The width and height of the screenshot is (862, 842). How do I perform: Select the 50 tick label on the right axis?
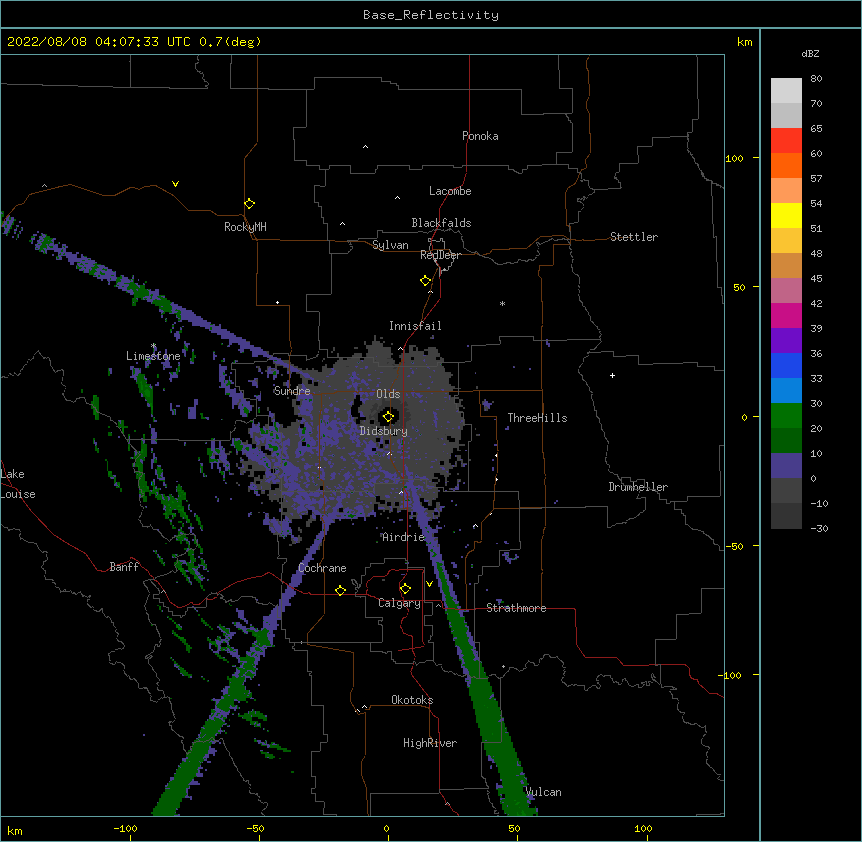click(x=739, y=287)
